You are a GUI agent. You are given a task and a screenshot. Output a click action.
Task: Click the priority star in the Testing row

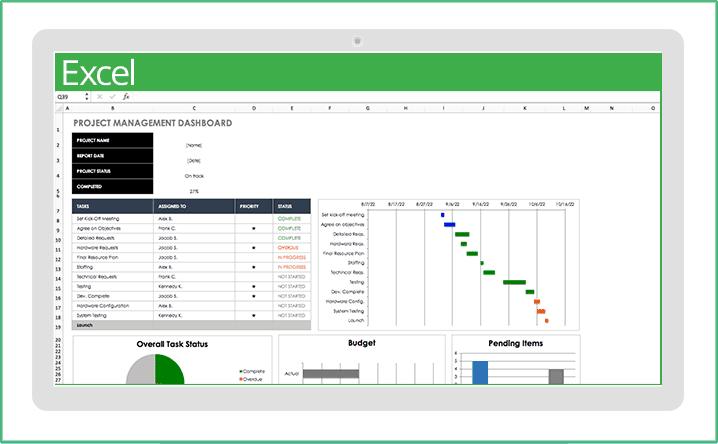coord(254,286)
